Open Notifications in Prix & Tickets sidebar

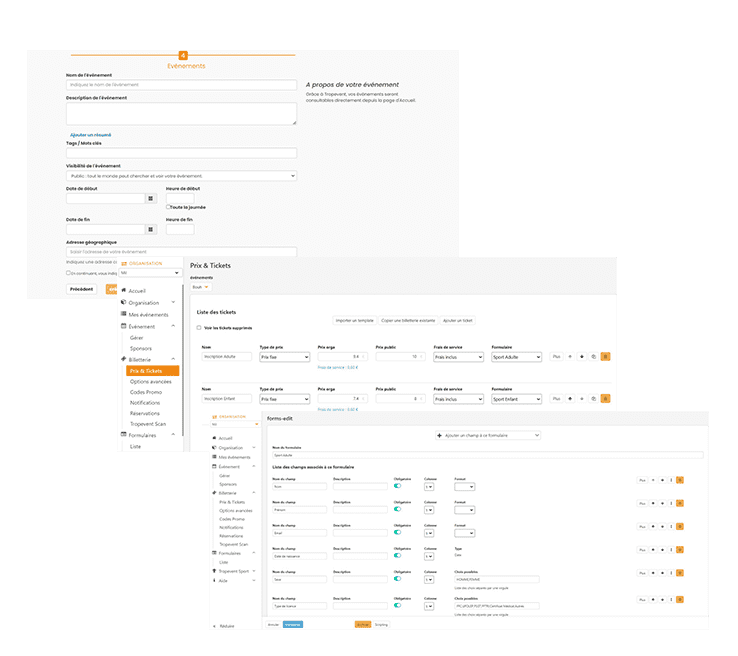click(145, 403)
